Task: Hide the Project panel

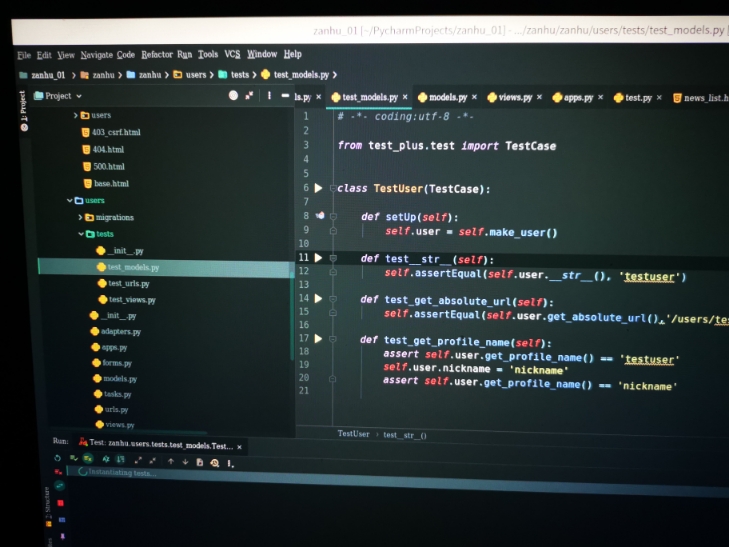Action: point(285,96)
